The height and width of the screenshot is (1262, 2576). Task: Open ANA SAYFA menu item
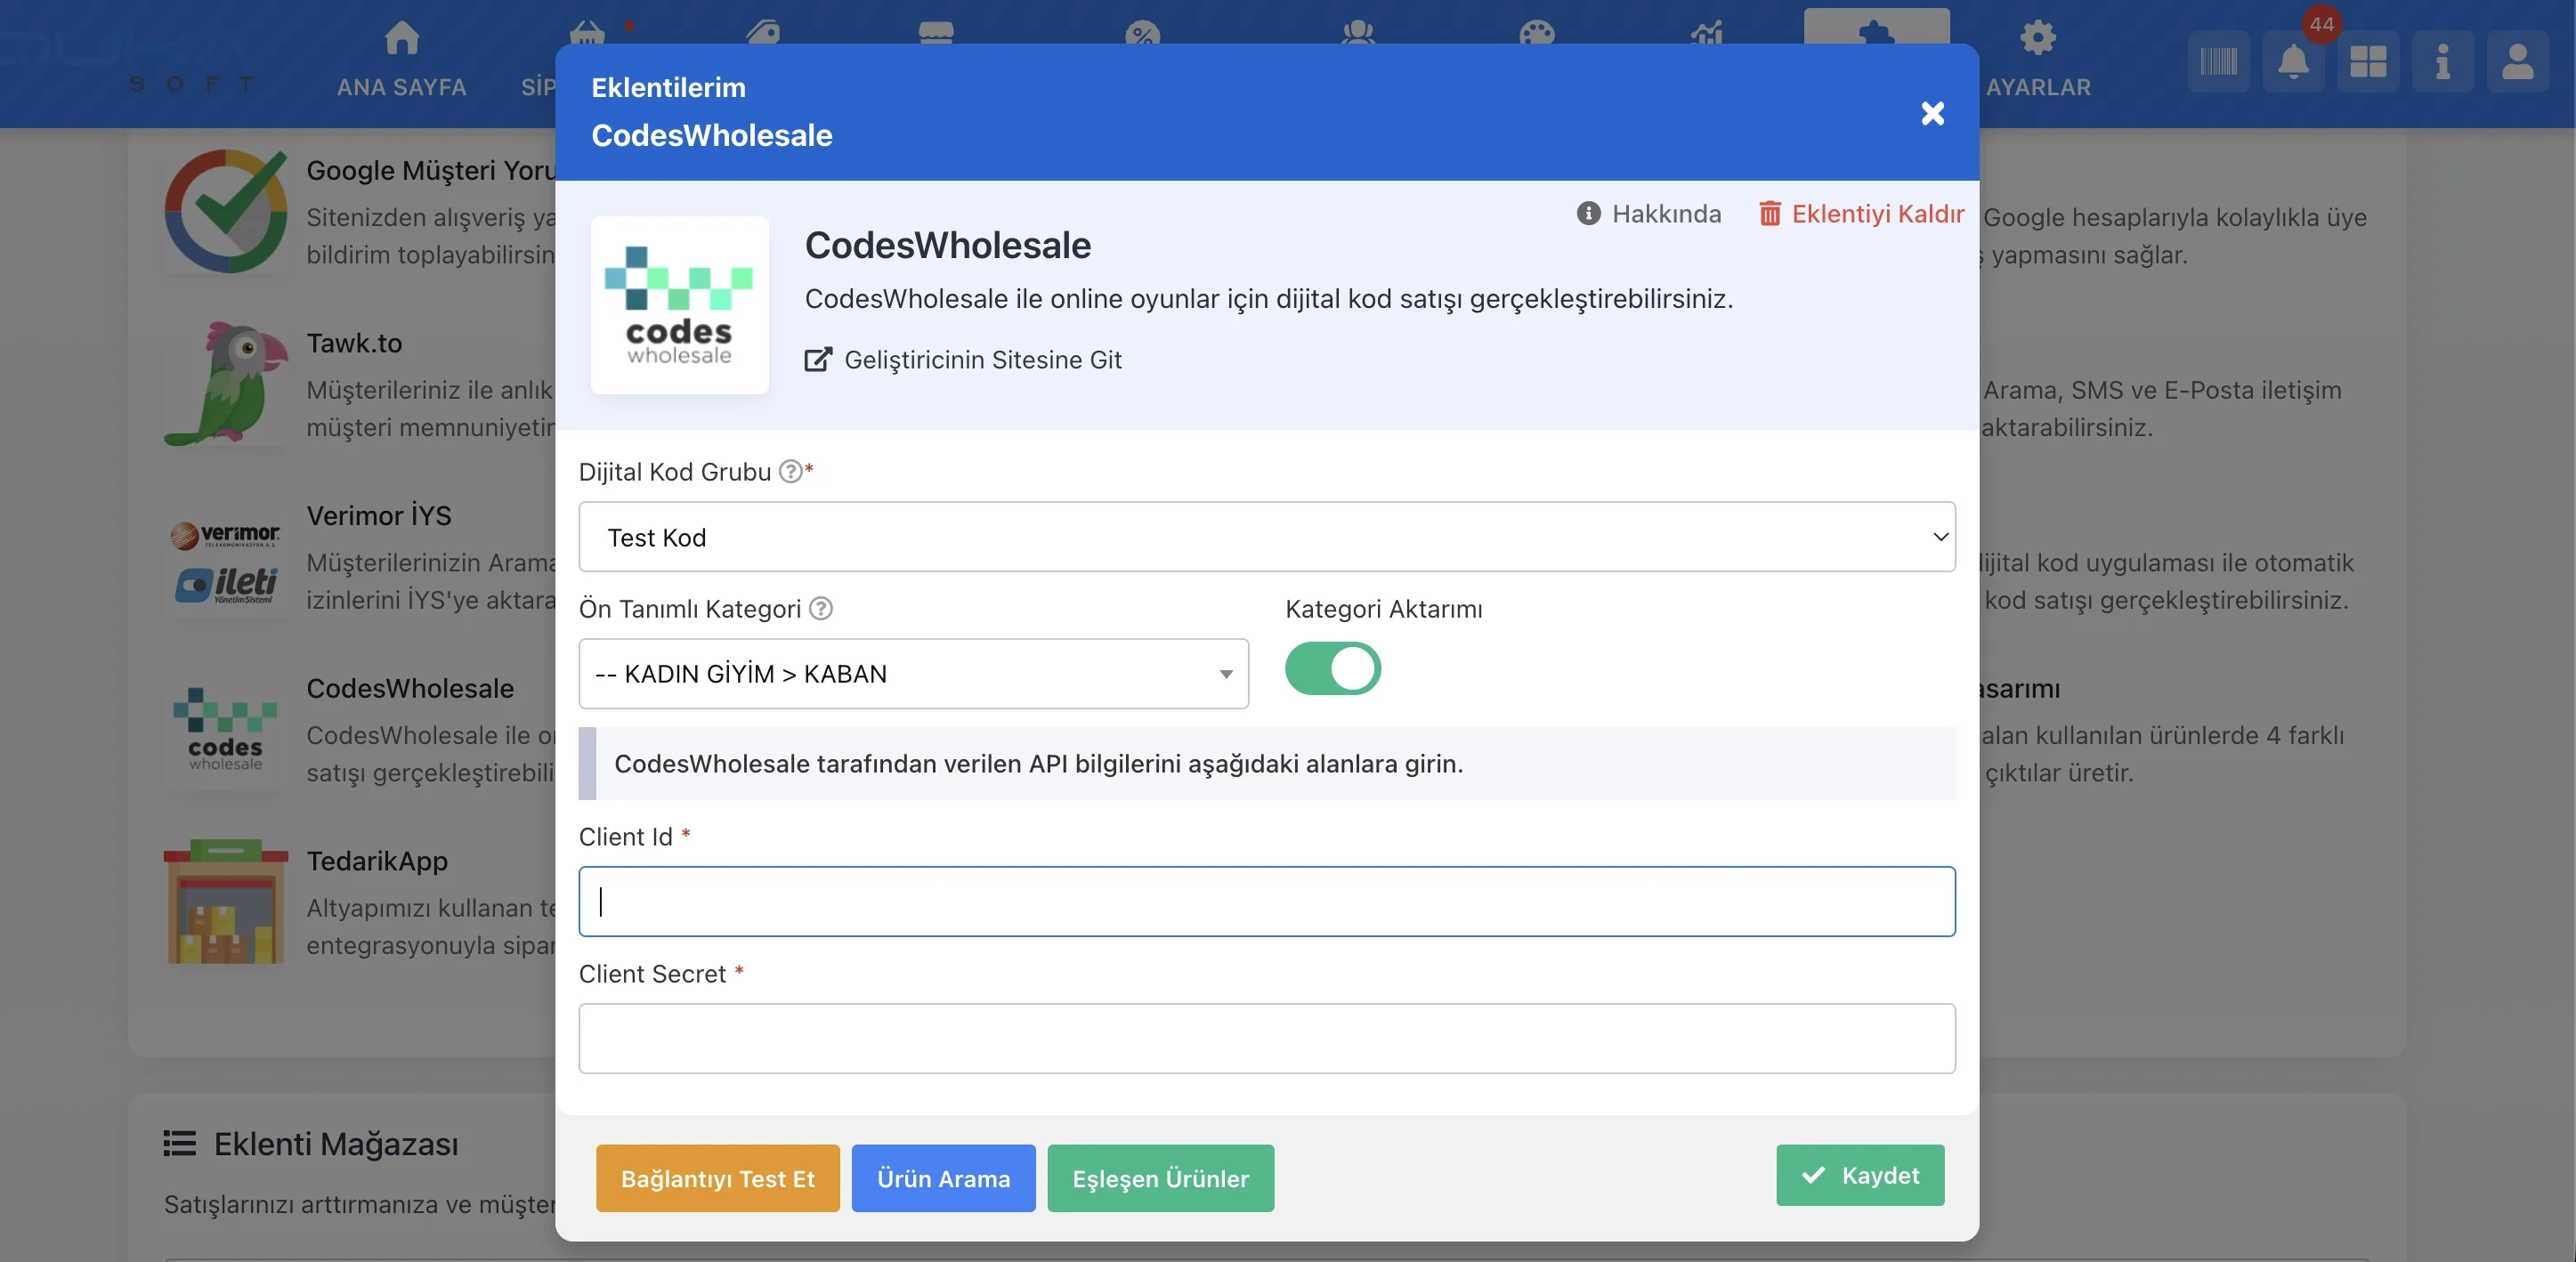[x=401, y=60]
